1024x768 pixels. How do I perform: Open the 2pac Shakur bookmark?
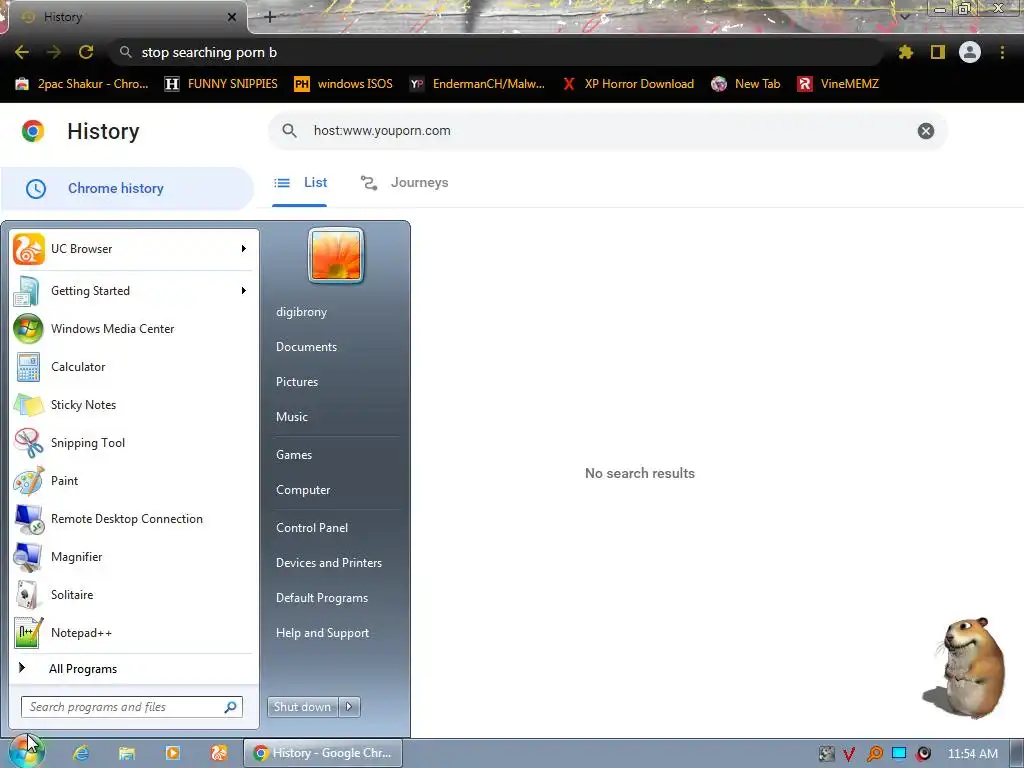[x=82, y=84]
